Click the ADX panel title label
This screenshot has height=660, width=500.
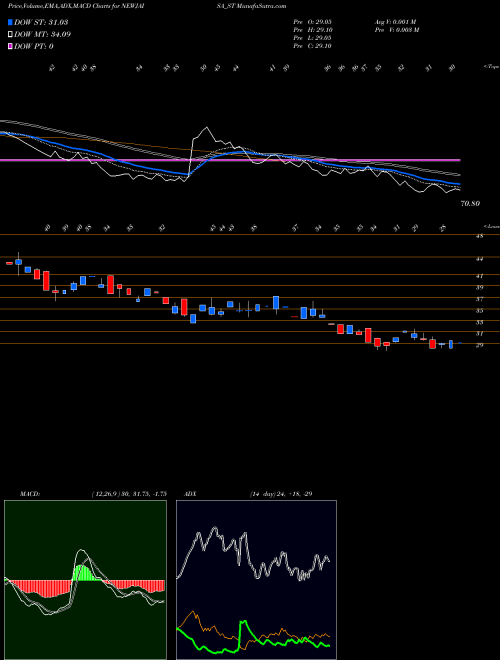190,494
